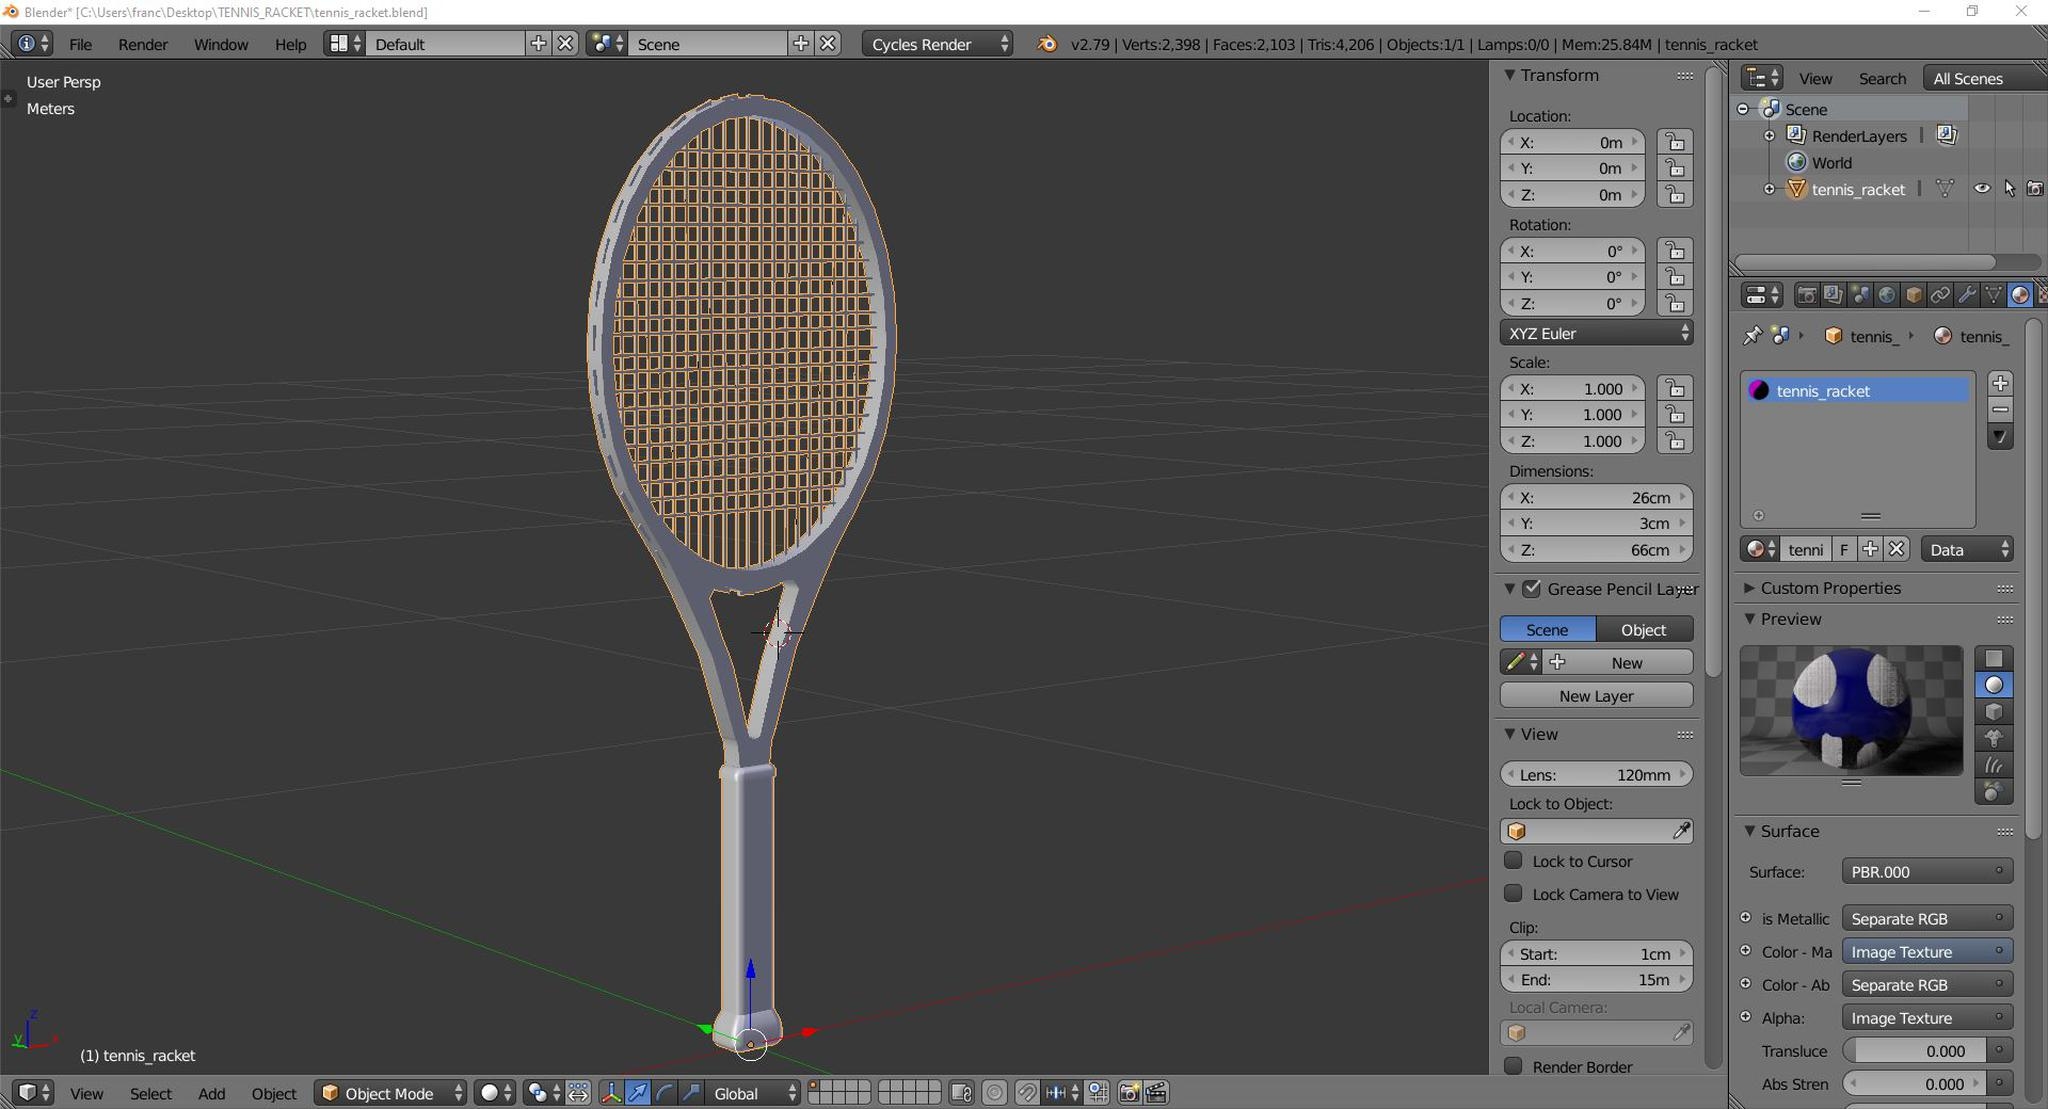Open the Render properties tab (camera icon)
The width and height of the screenshot is (2048, 1109).
coord(1808,295)
